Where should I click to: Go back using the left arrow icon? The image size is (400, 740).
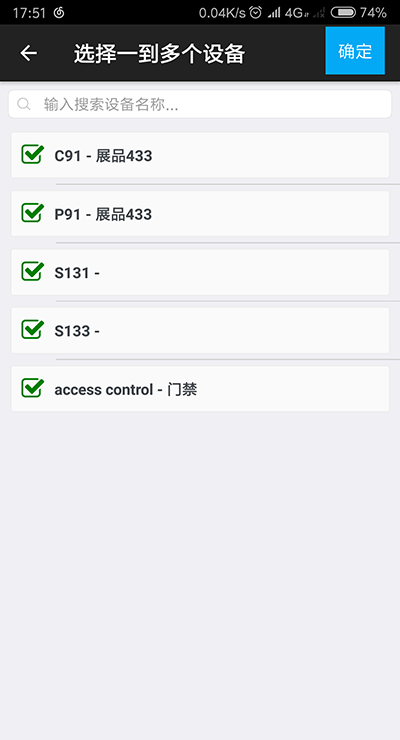click(28, 53)
